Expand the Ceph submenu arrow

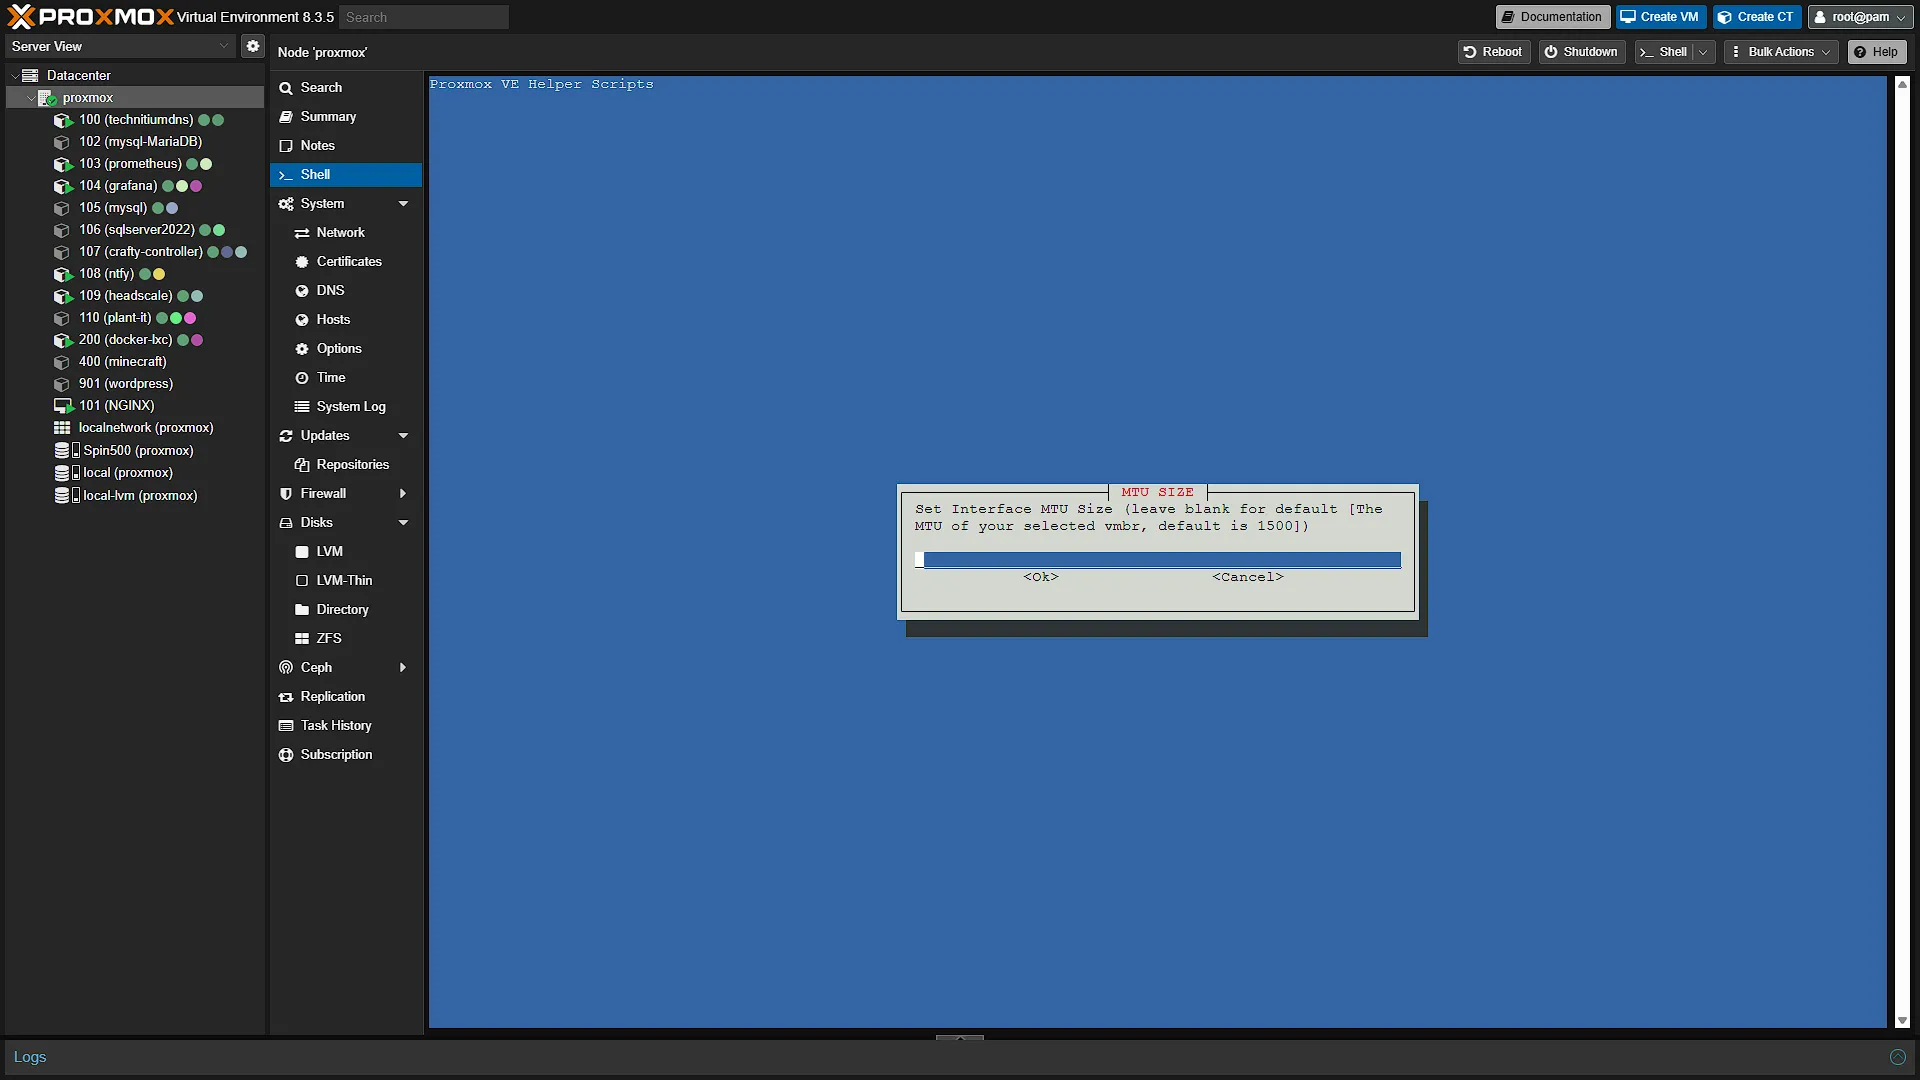403,668
